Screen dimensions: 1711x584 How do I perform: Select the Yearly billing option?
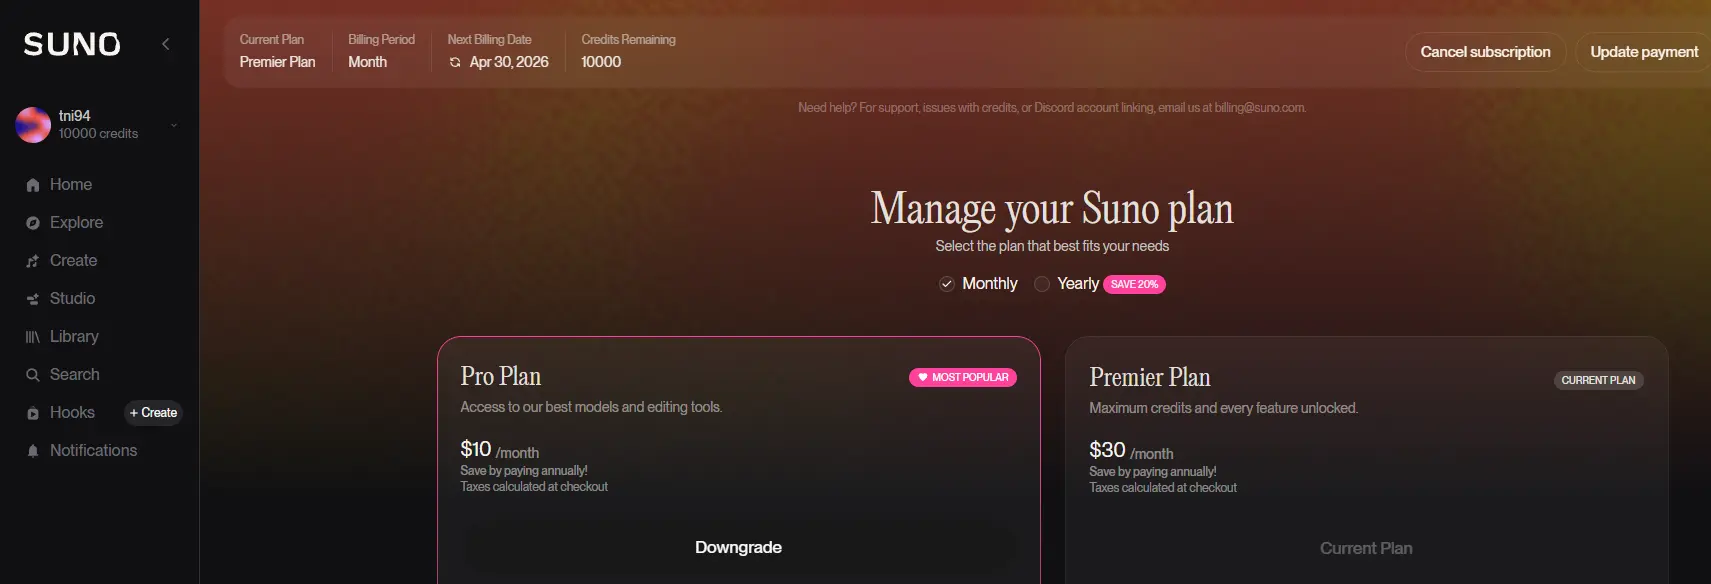[x=1067, y=284]
